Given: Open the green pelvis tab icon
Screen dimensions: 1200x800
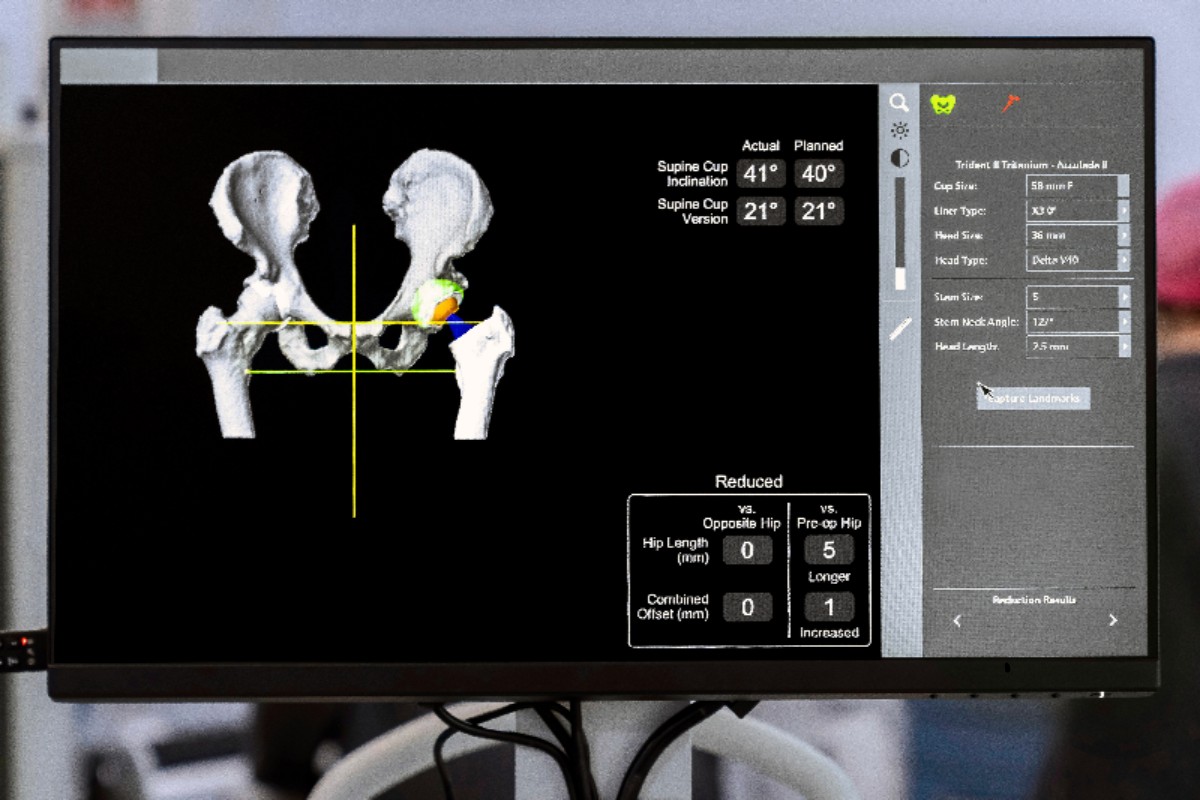Looking at the screenshot, I should point(942,103).
